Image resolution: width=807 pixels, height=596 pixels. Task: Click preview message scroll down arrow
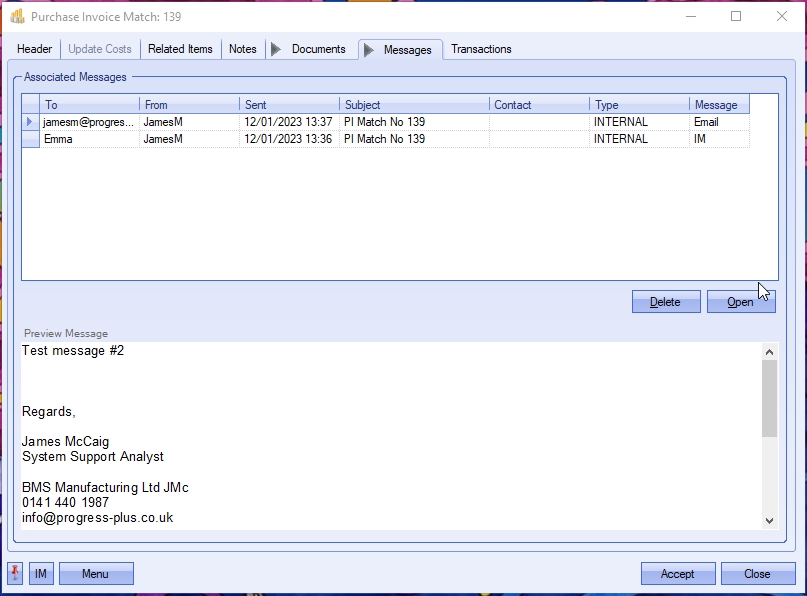pos(769,520)
